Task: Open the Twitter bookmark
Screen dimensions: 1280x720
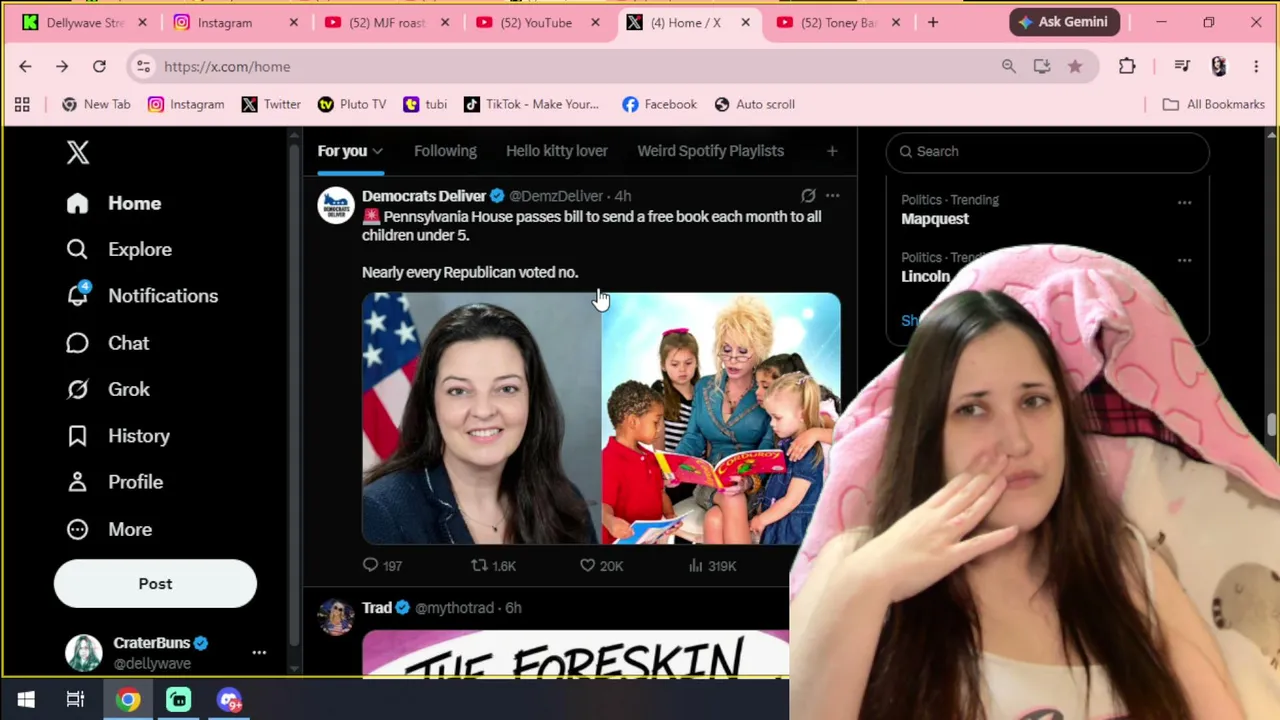Action: [271, 104]
